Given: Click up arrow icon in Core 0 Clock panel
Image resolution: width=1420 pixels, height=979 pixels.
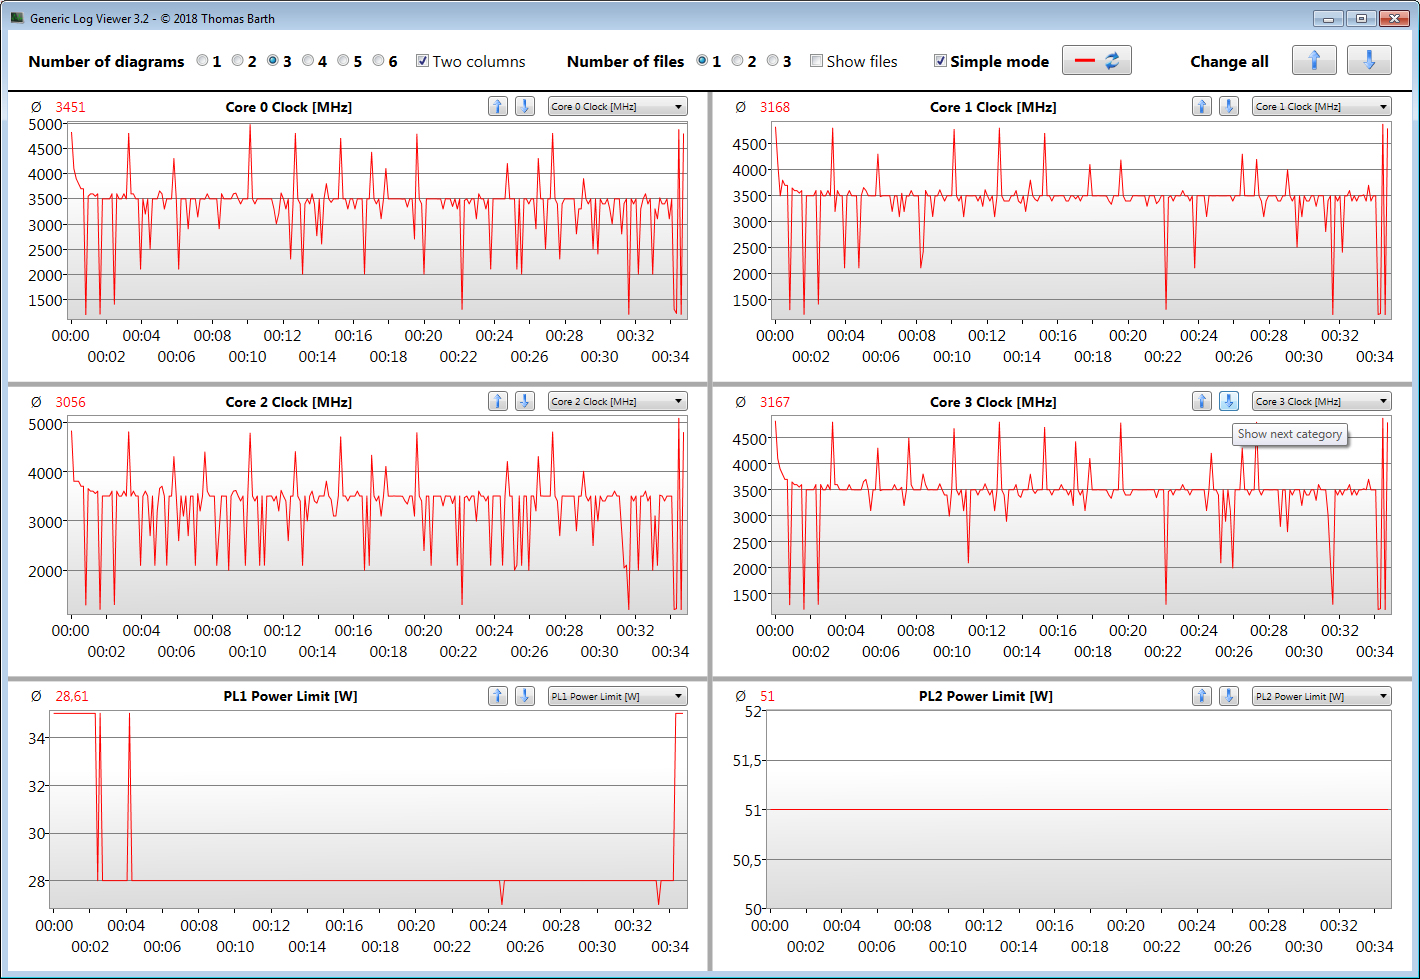Looking at the screenshot, I should pos(498,106).
